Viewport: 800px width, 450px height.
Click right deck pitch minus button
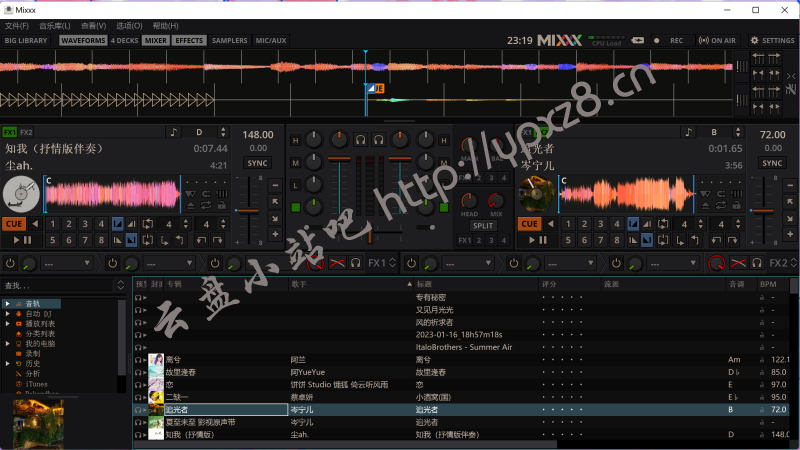coord(790,185)
